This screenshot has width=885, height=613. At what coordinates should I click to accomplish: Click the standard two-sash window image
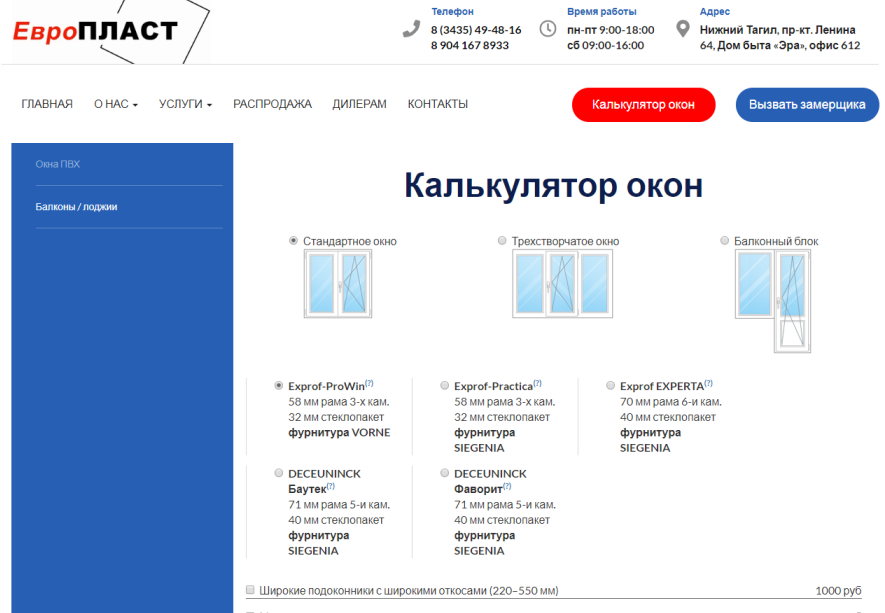click(336, 283)
